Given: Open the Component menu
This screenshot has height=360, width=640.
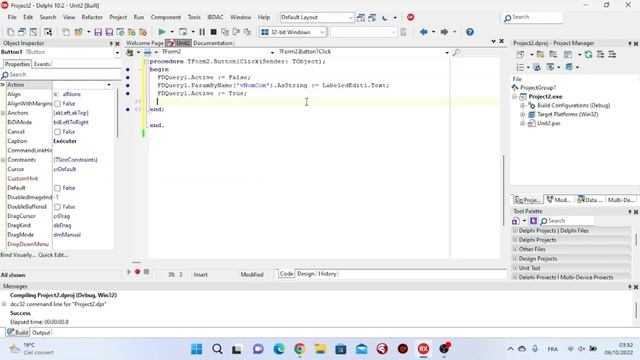Looking at the screenshot, I should pos(166,17).
